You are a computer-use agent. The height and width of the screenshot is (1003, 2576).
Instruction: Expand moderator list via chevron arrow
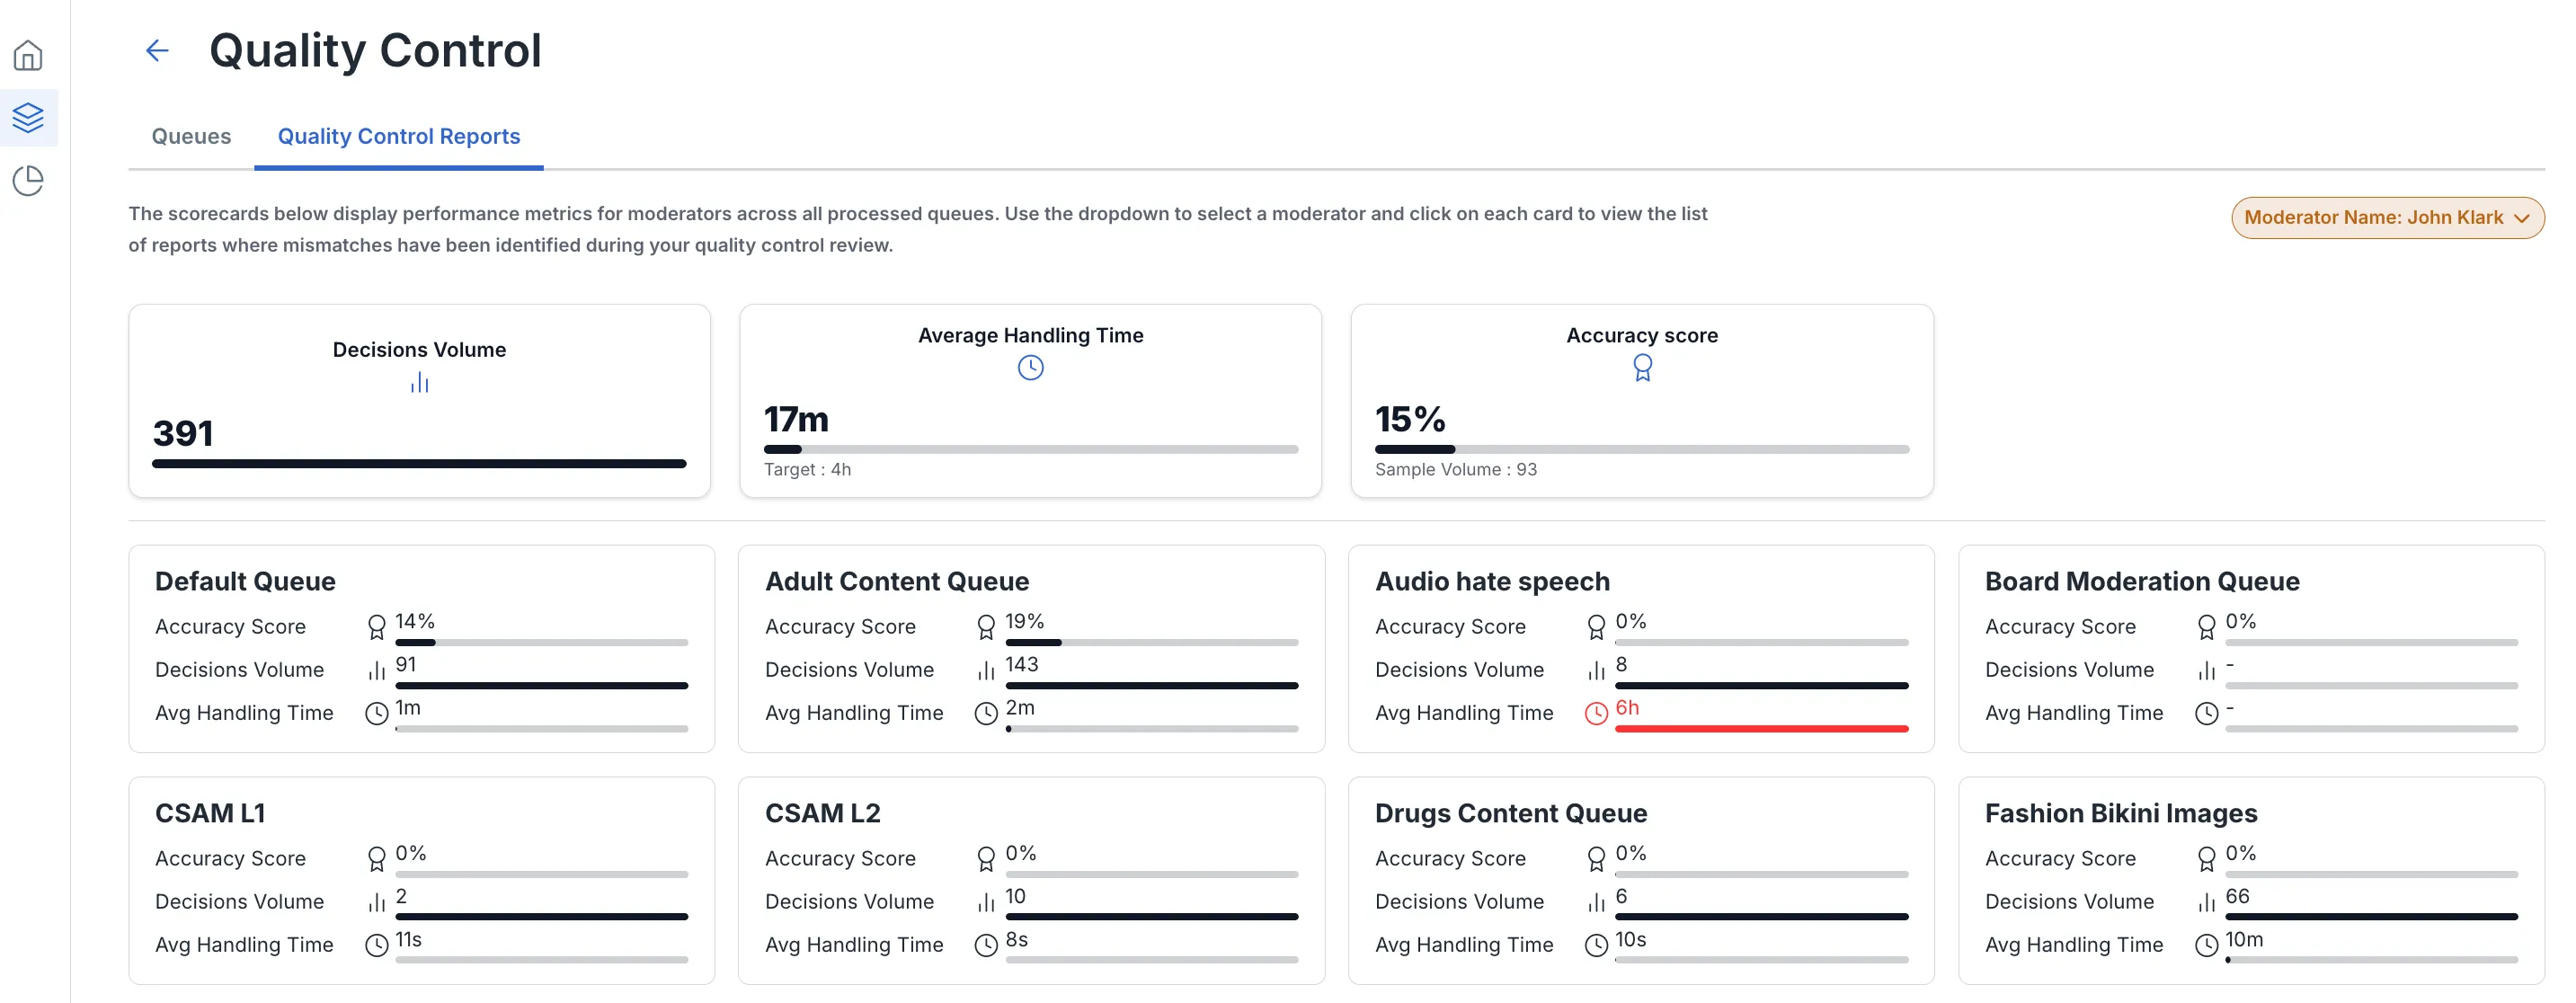pos(2522,218)
